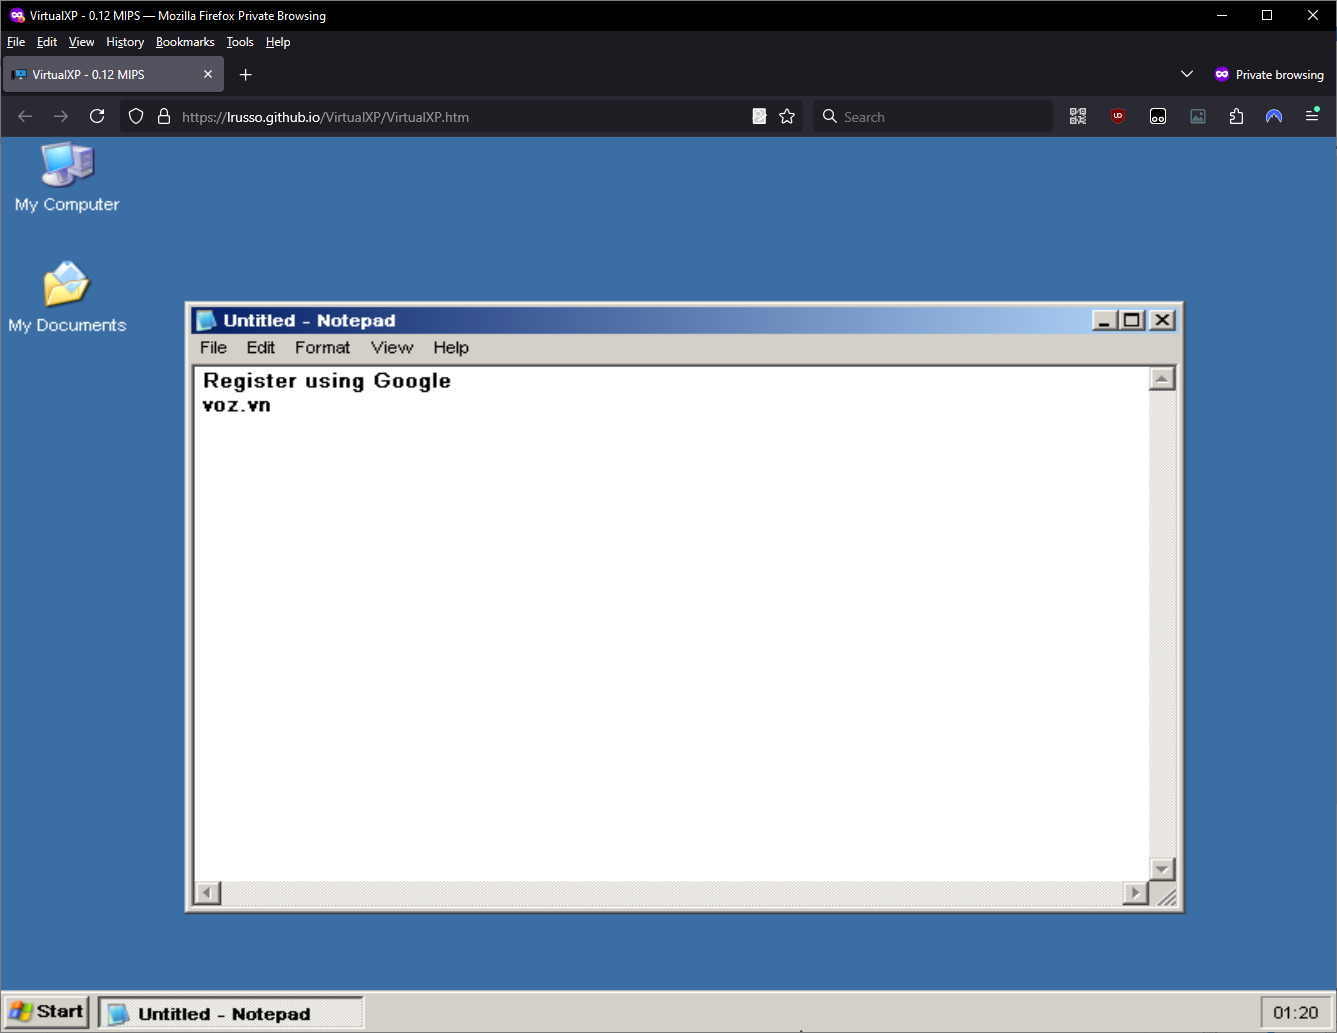Minimize the Notepad window

[1104, 320]
